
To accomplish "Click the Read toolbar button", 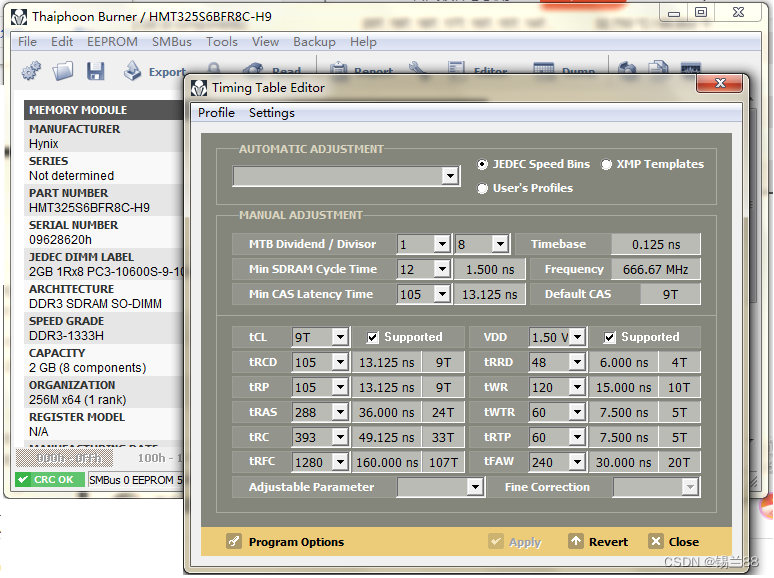I will click(x=271, y=71).
